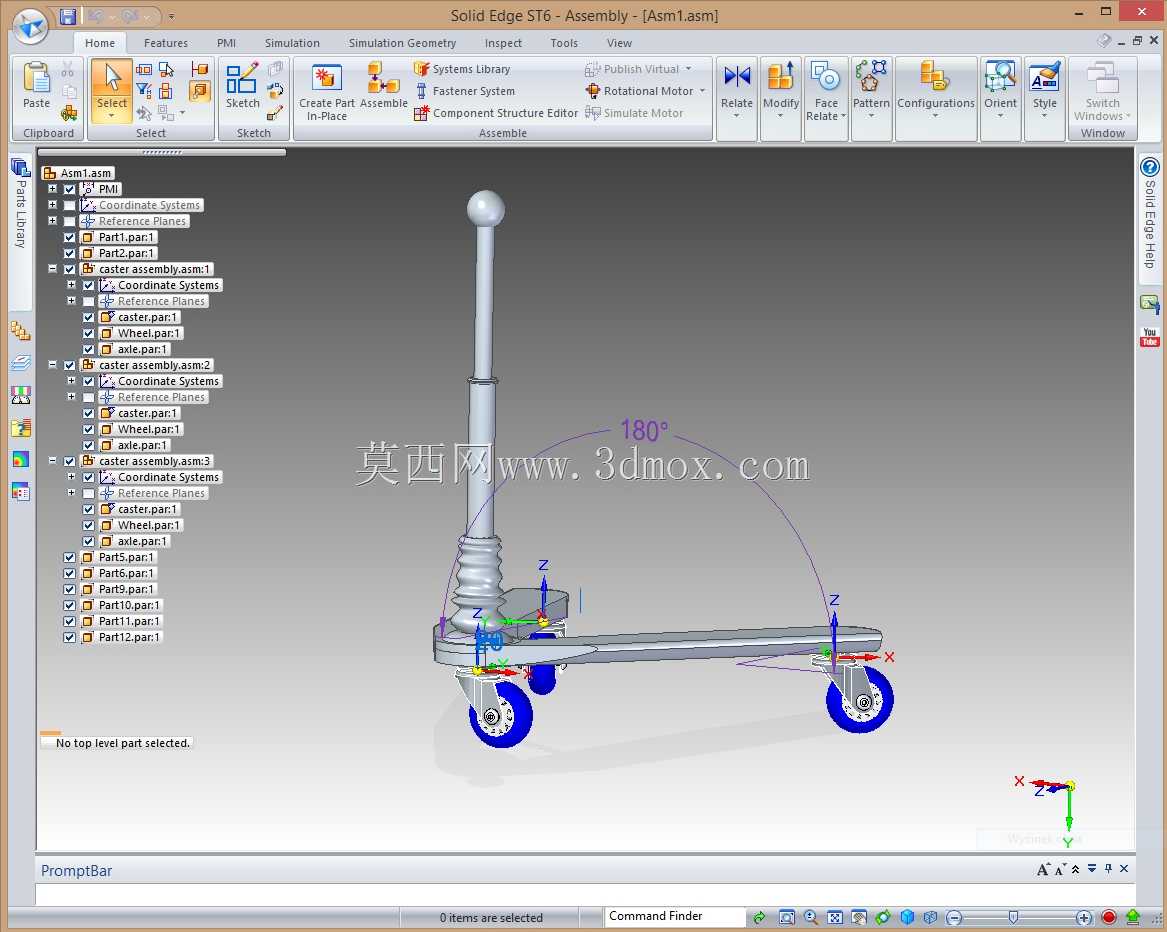Click the Command Finder search field
Image resolution: width=1167 pixels, height=932 pixels.
coord(674,916)
